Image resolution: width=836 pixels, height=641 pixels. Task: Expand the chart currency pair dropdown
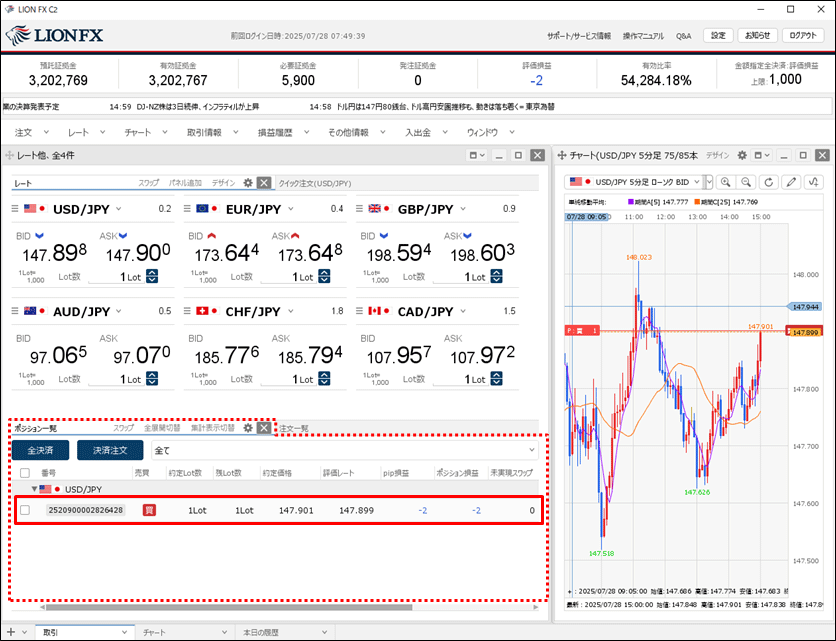pos(708,182)
